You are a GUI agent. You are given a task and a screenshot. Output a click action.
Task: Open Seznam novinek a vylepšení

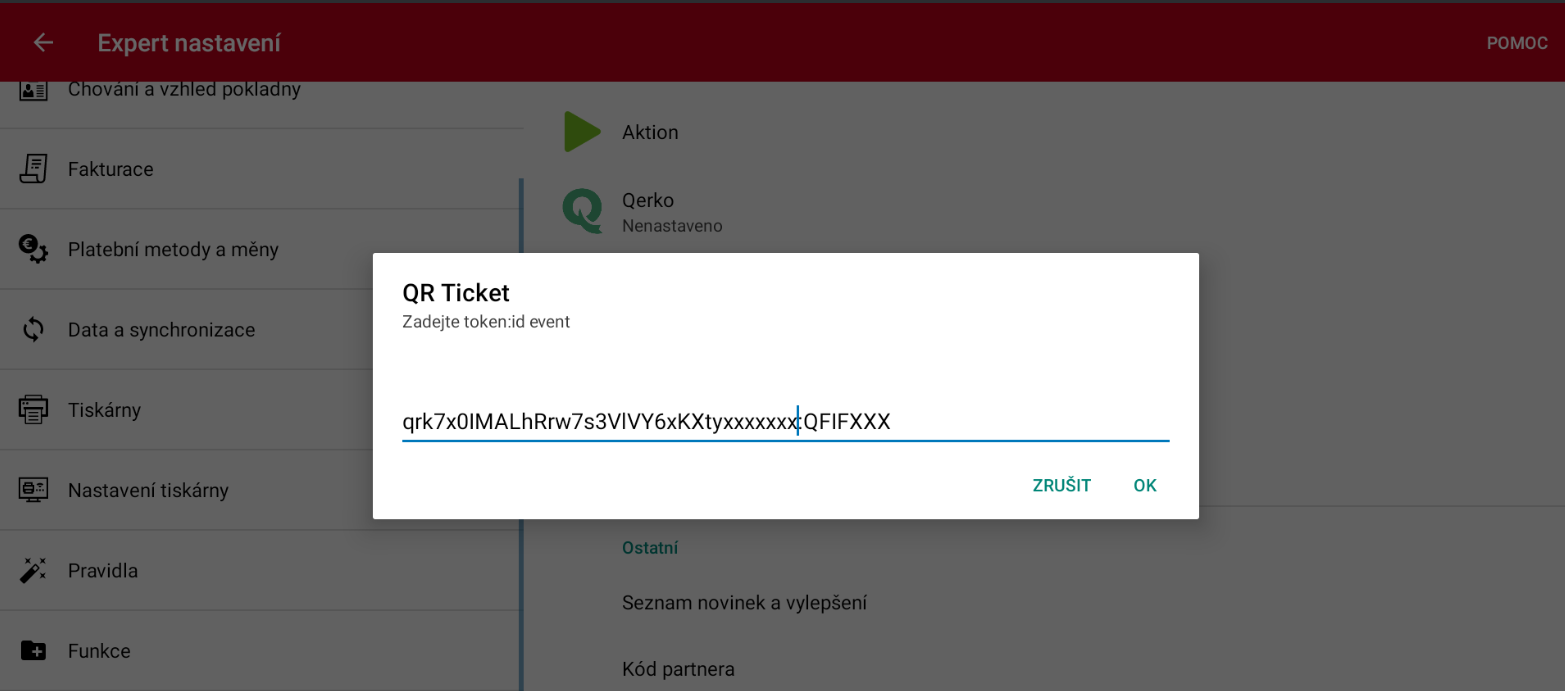point(744,603)
